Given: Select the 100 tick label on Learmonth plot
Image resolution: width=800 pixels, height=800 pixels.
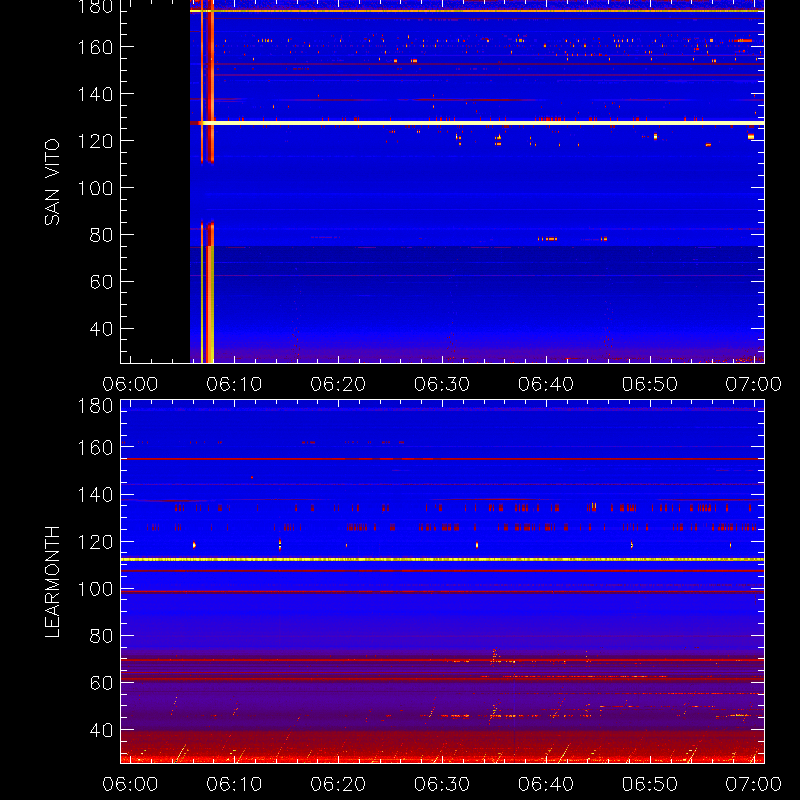Looking at the screenshot, I should tap(95, 589).
